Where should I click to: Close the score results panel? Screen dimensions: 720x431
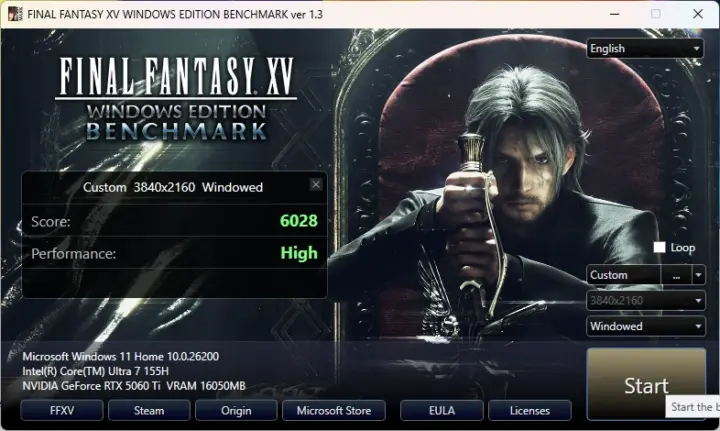point(315,185)
